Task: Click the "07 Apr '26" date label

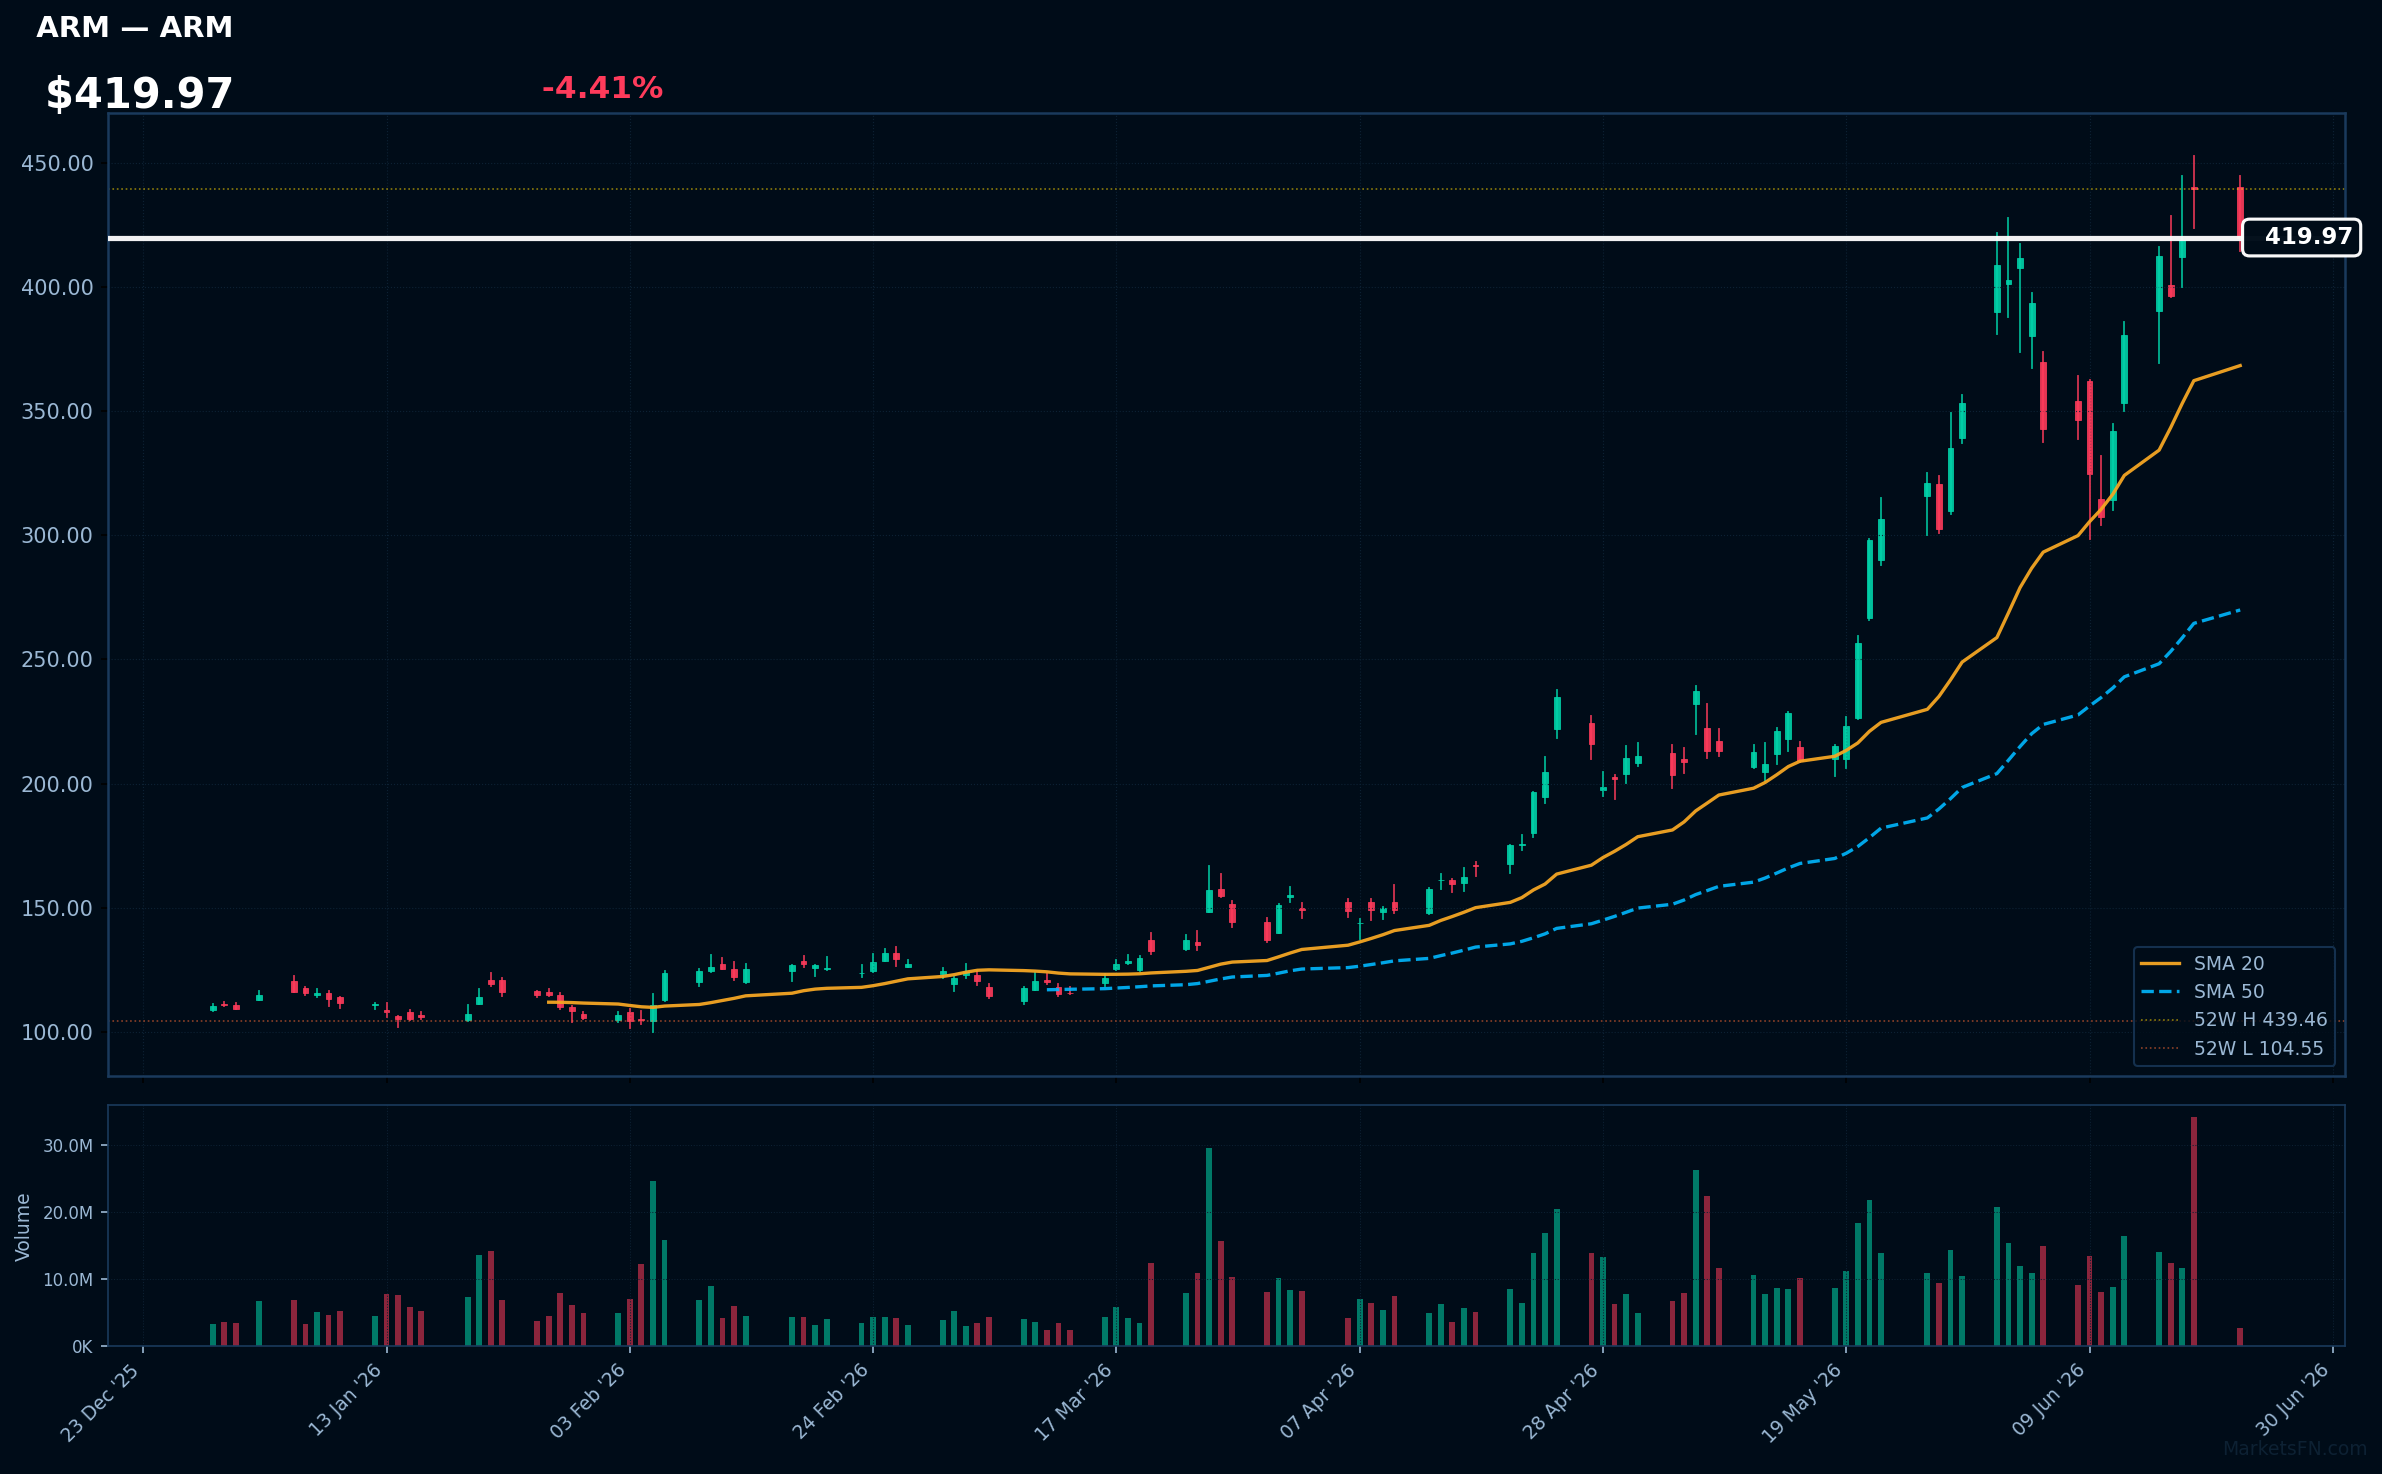Action: click(x=1317, y=1400)
